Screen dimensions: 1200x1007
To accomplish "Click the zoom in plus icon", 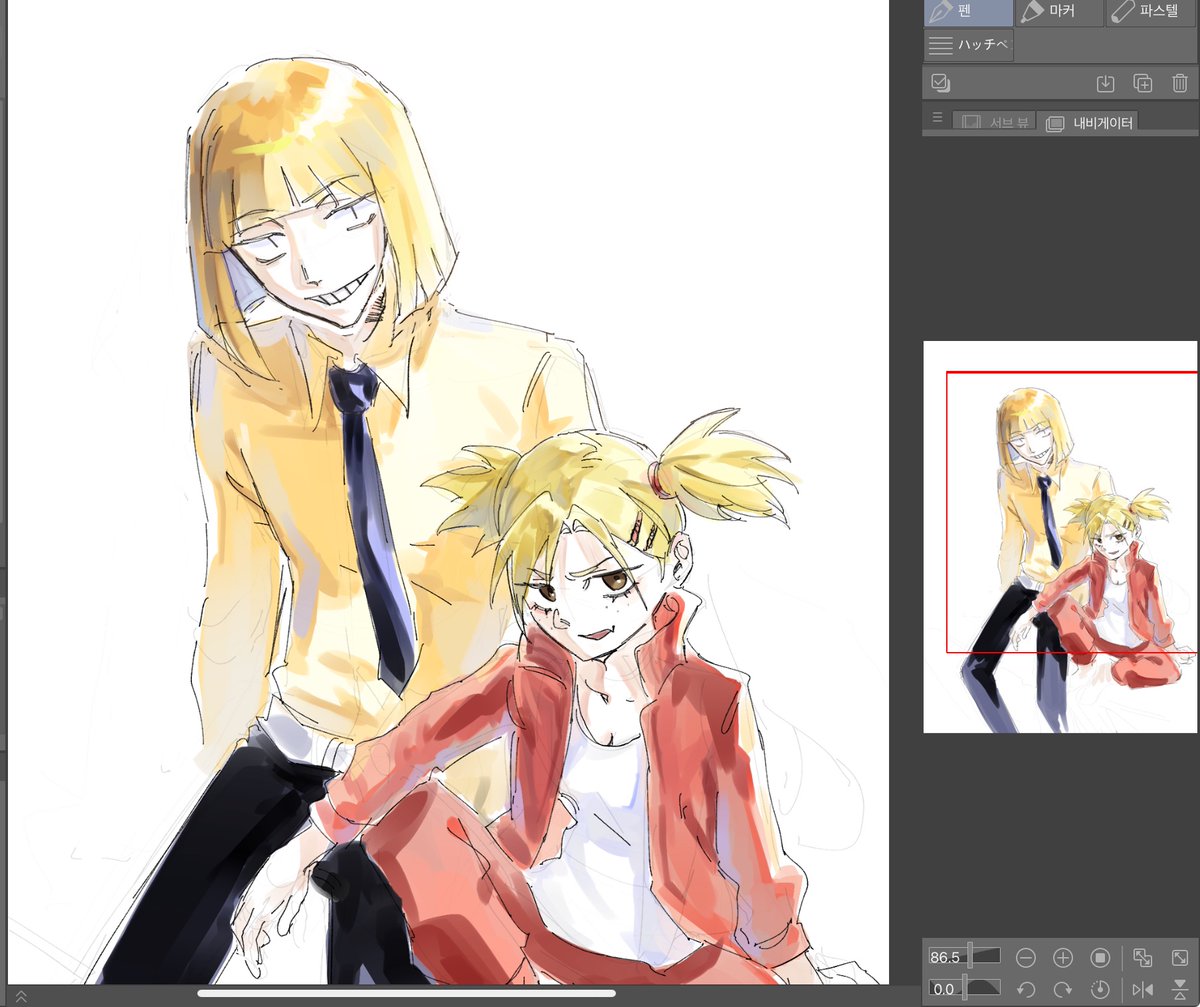I will tap(1063, 958).
